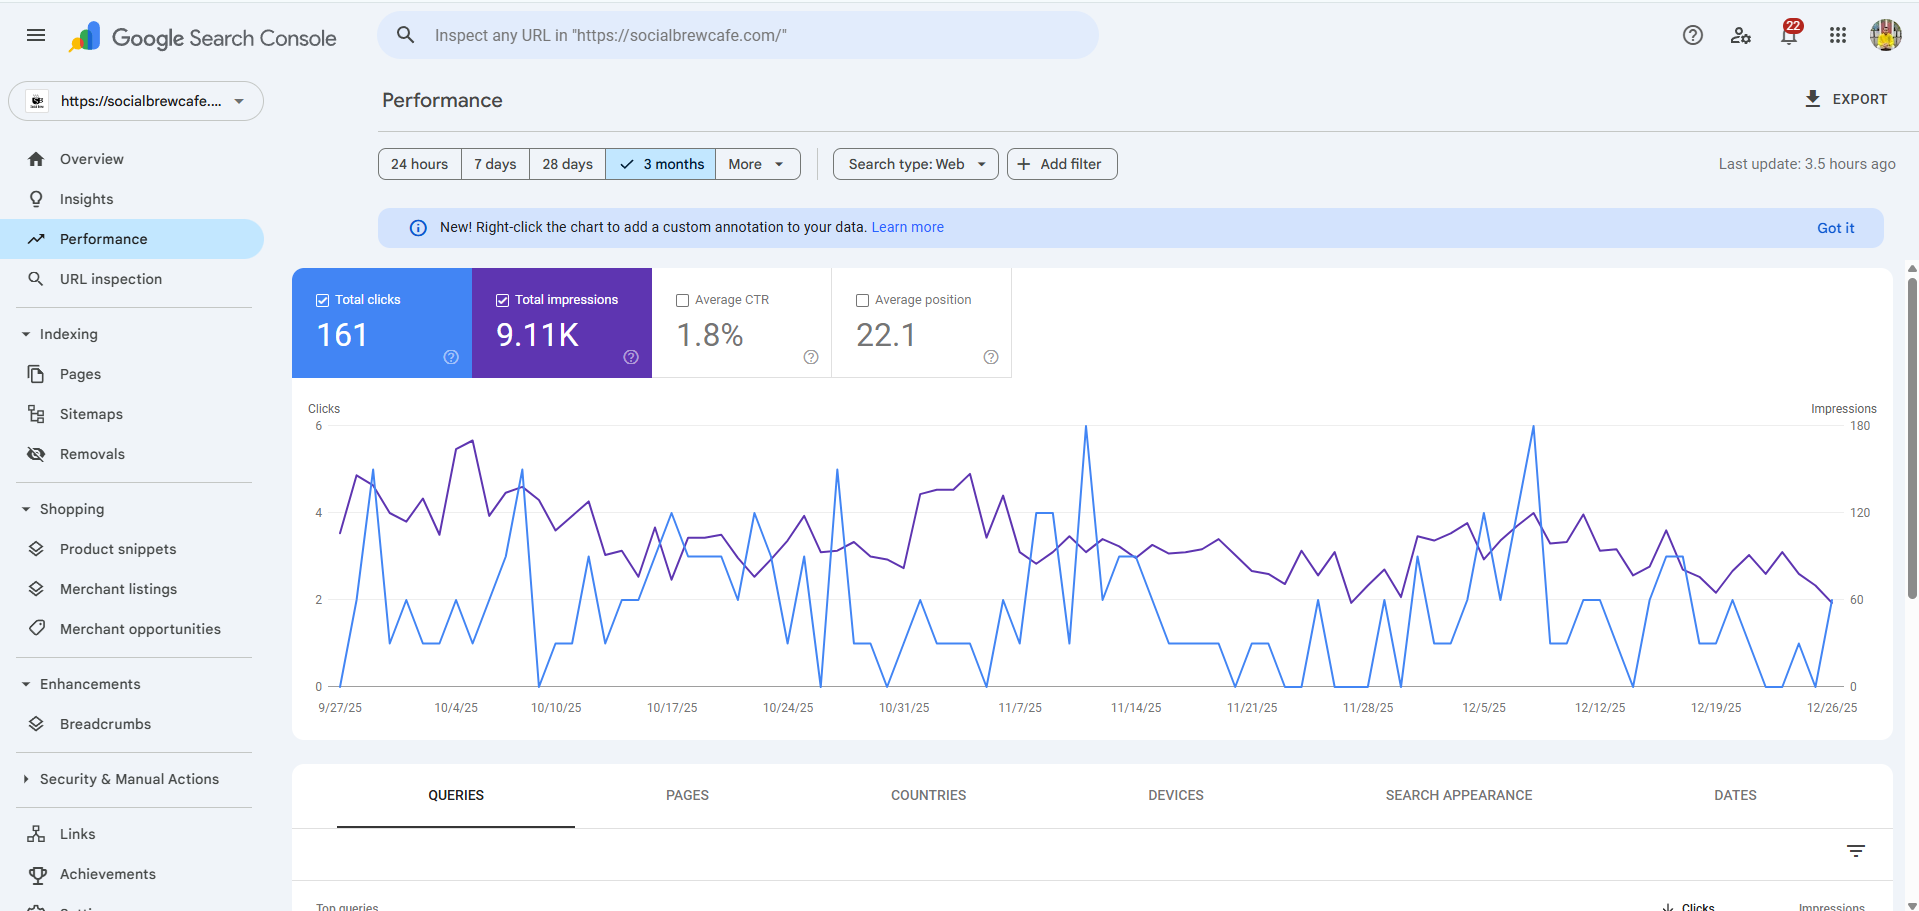Open the users and settings icon
The image size is (1919, 911).
click(1740, 36)
